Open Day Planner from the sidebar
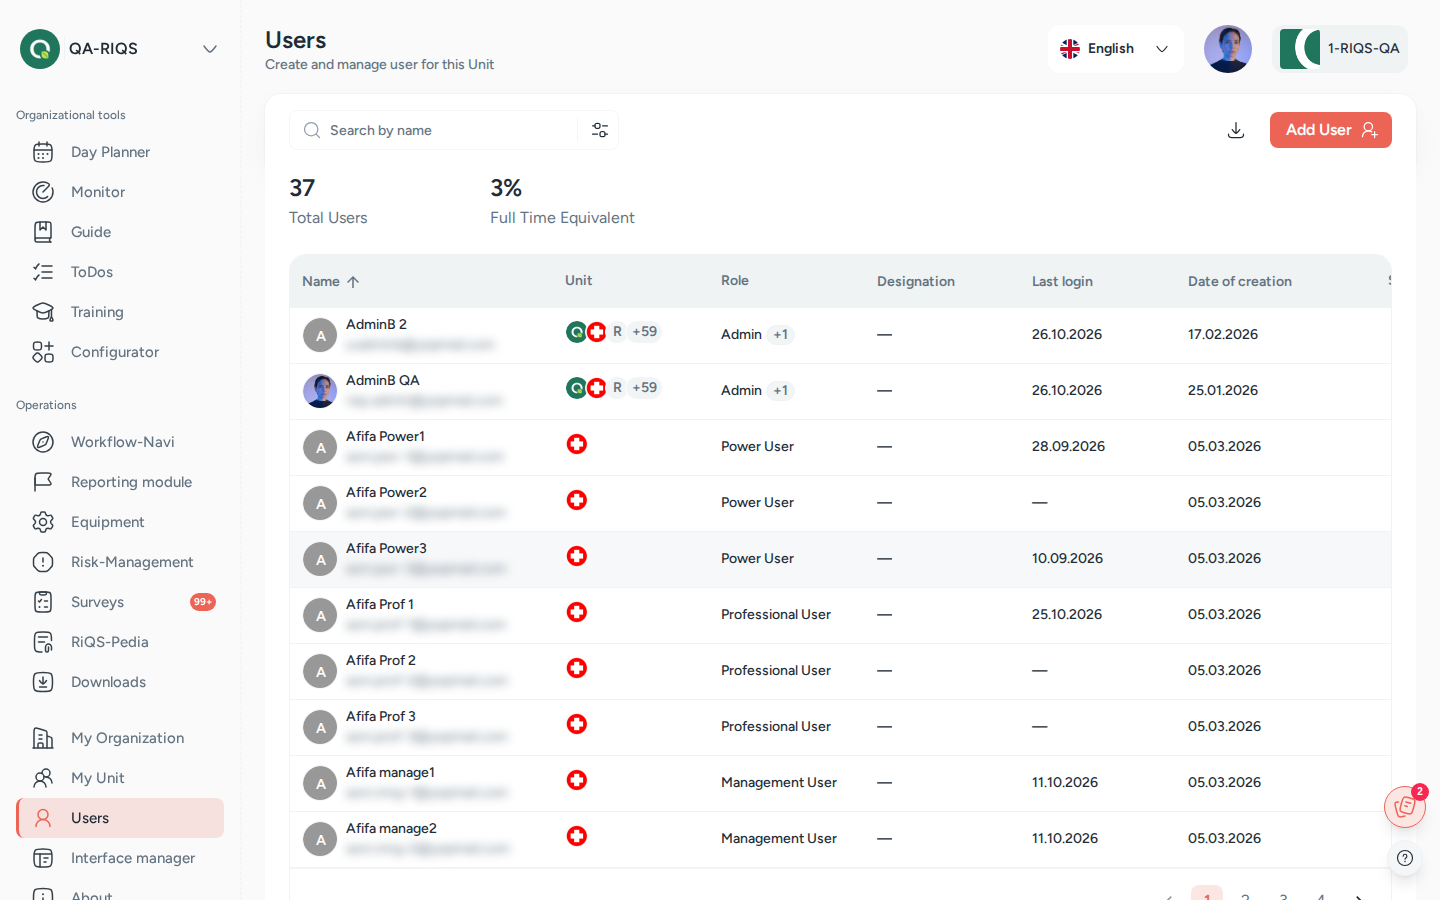 pyautogui.click(x=120, y=152)
